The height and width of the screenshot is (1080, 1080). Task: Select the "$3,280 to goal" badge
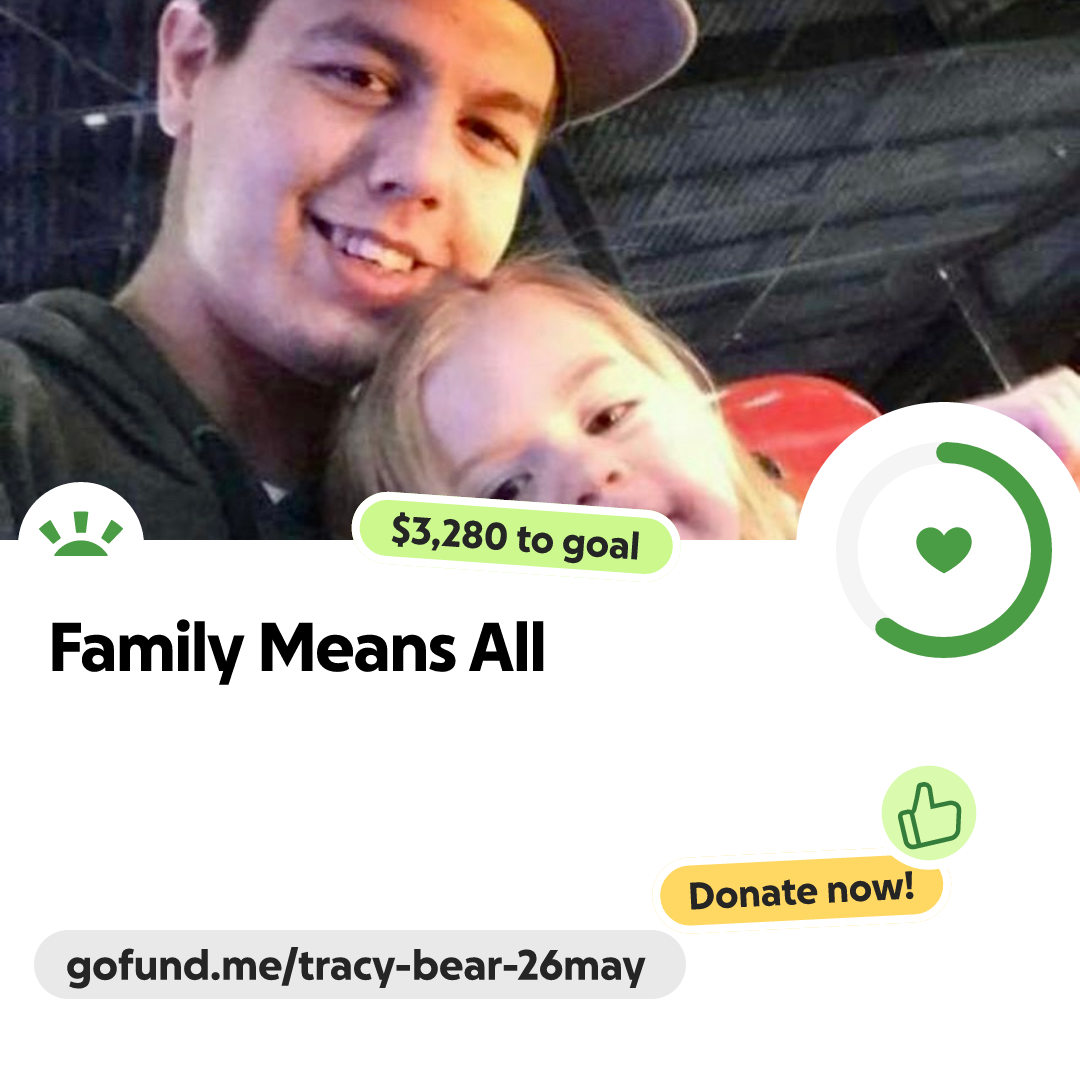(515, 537)
